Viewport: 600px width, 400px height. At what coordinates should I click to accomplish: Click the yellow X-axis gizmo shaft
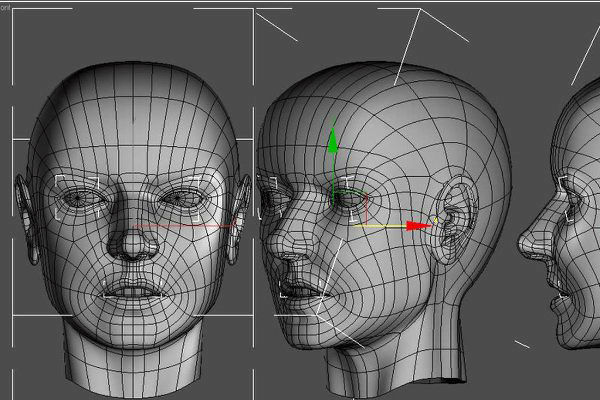pos(380,225)
